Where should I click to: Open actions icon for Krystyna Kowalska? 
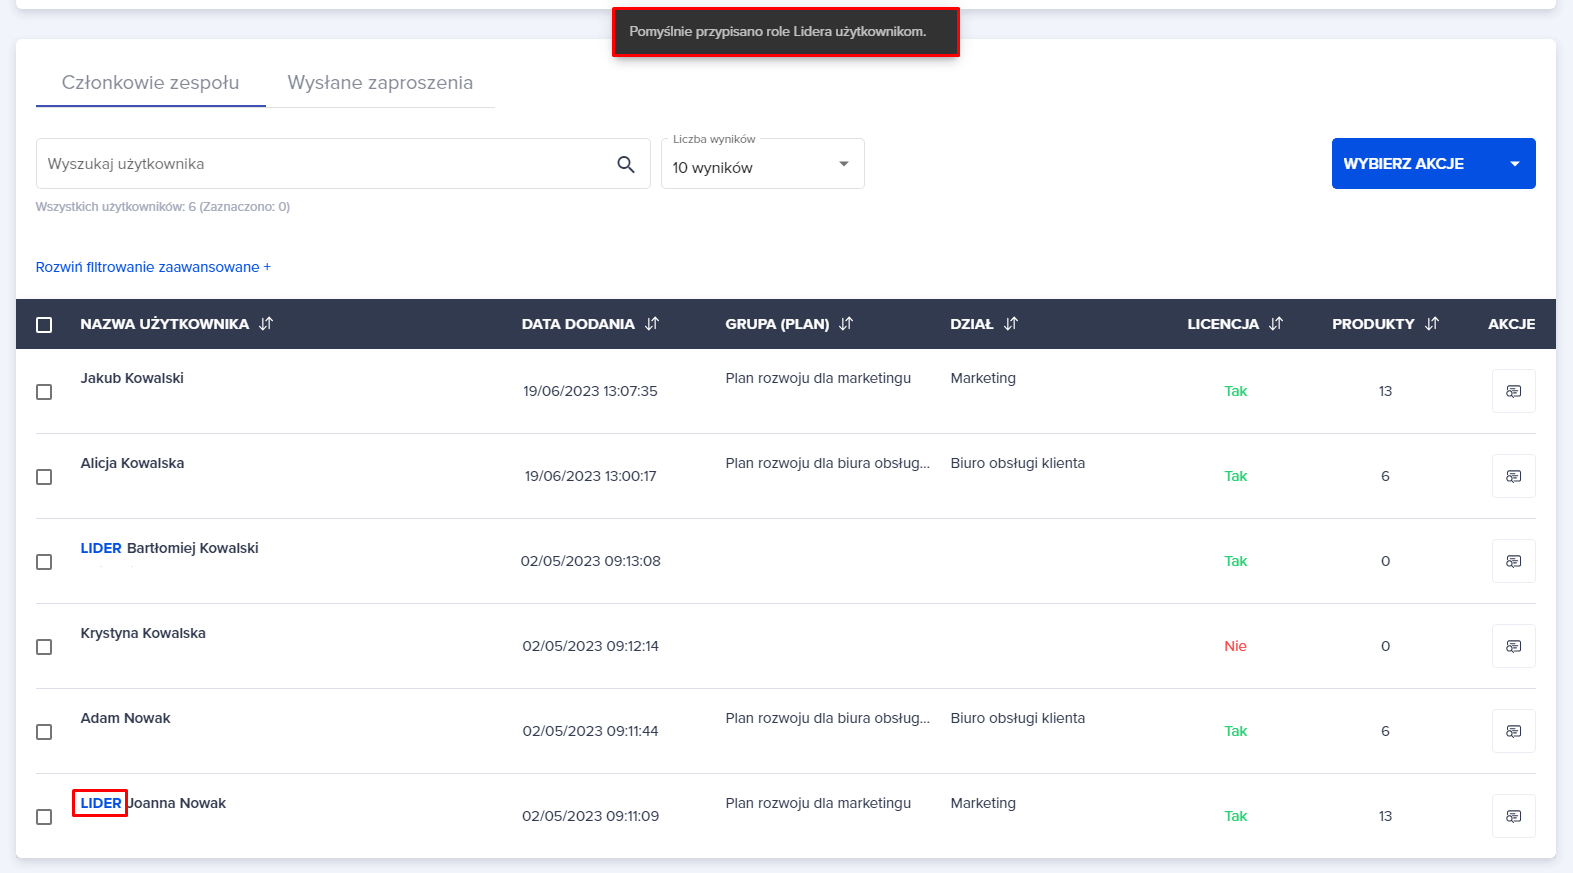pos(1513,646)
